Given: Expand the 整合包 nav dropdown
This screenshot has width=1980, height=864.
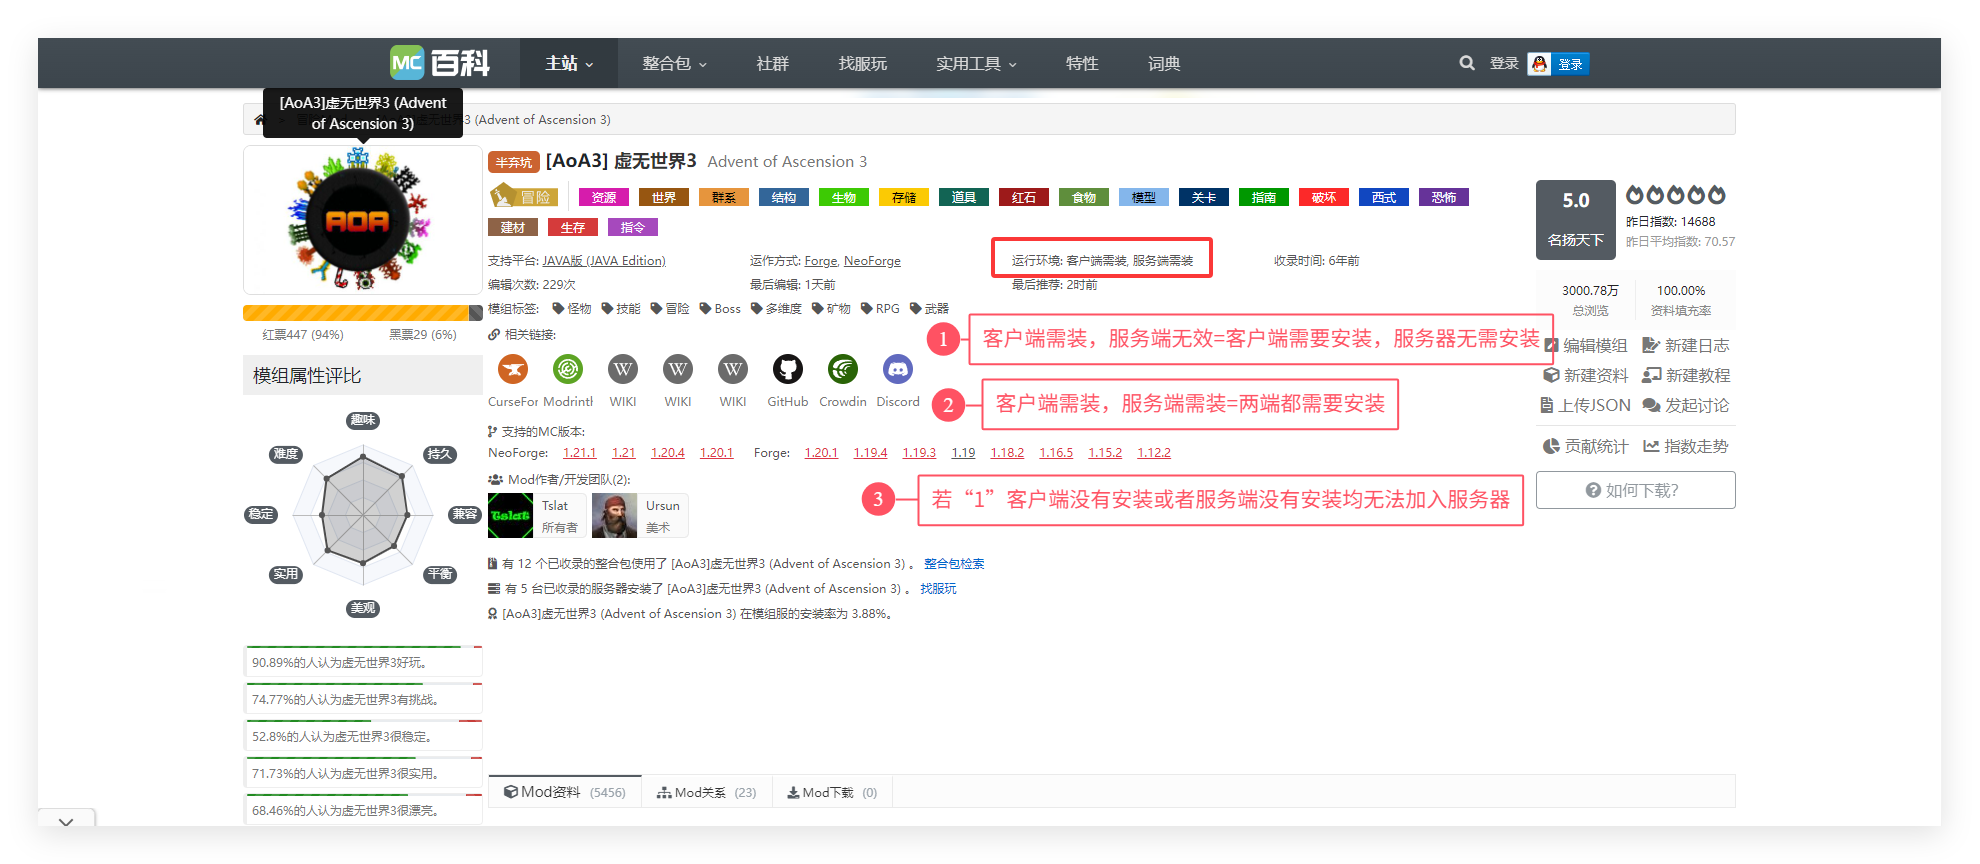Looking at the screenshot, I should tap(674, 63).
